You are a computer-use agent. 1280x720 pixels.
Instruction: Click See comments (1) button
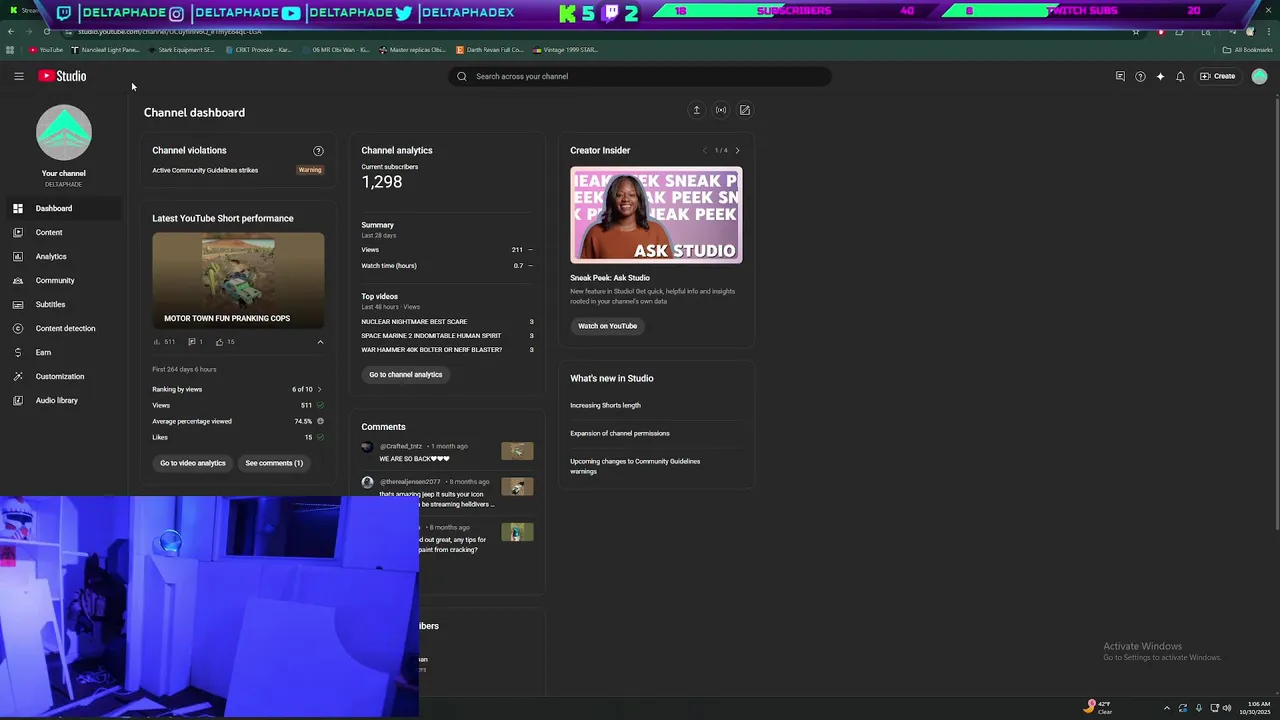274,463
